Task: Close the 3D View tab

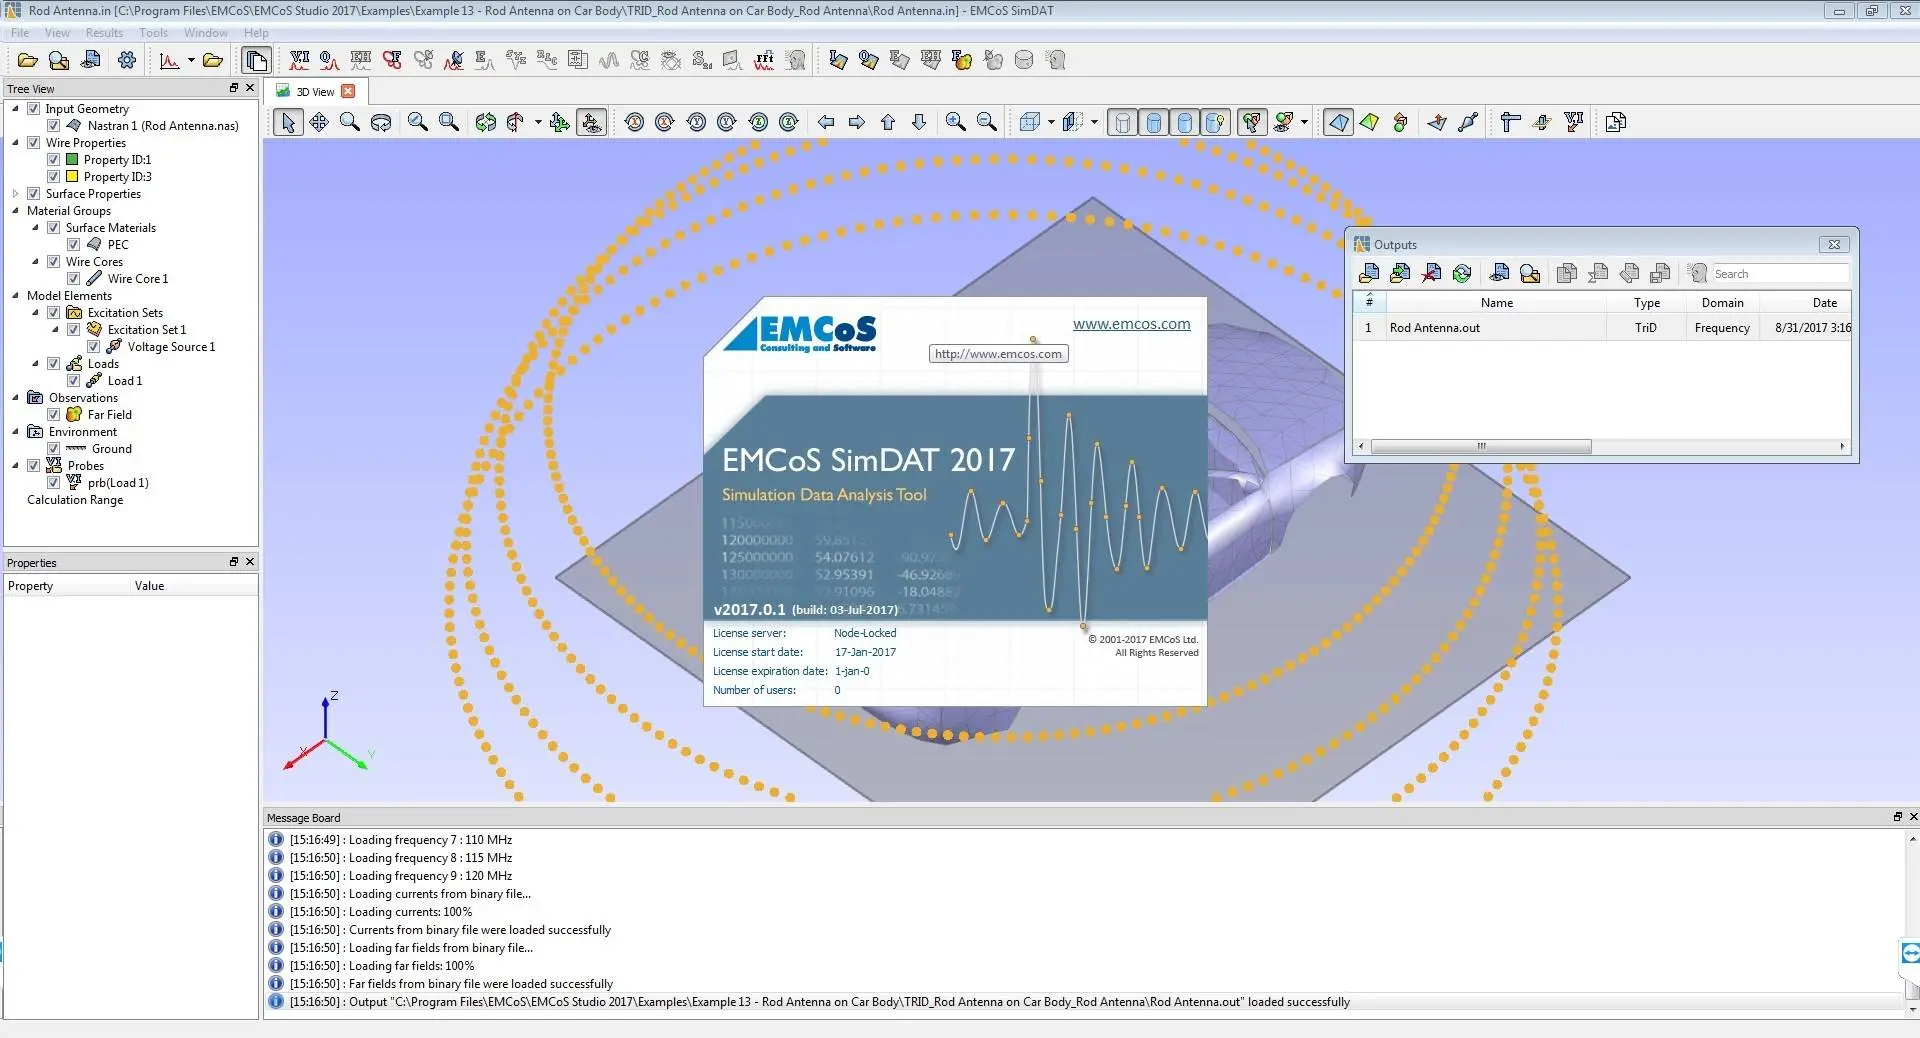Action: tap(348, 91)
